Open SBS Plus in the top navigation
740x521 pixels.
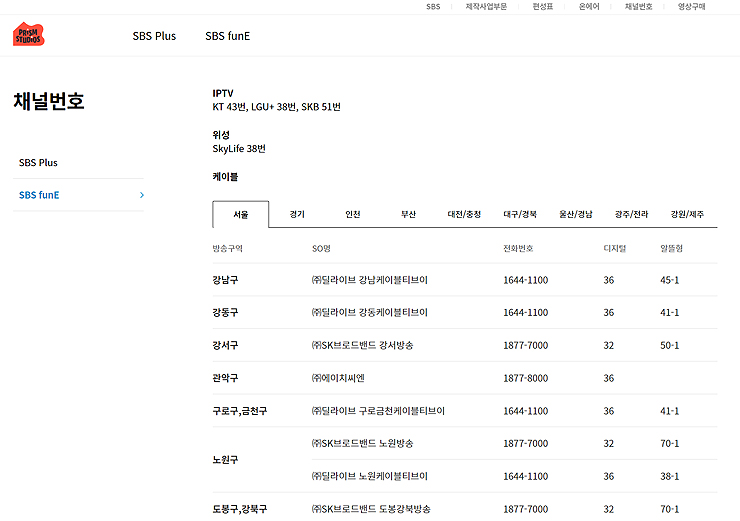(154, 36)
